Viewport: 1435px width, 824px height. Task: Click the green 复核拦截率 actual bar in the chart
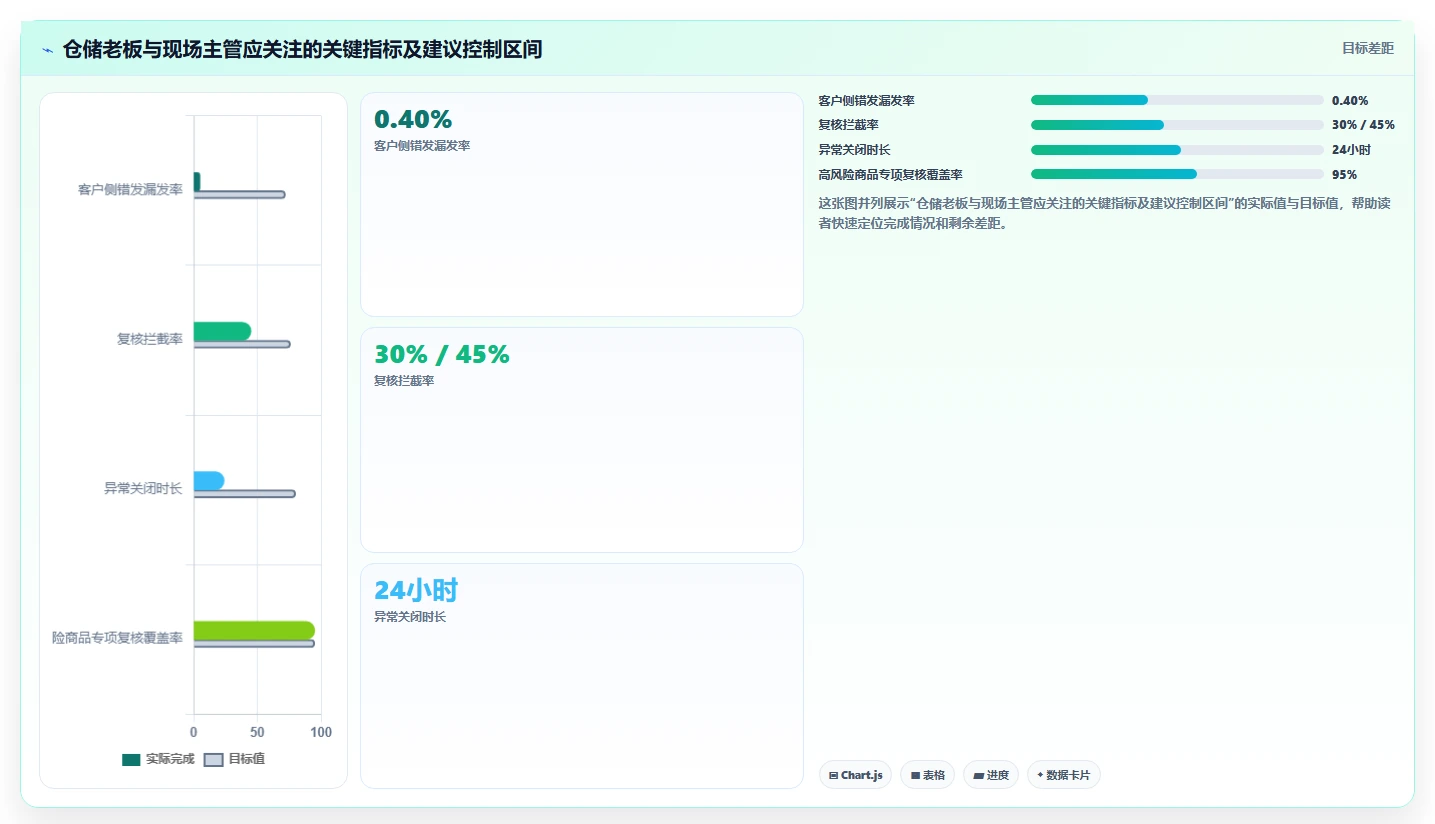click(222, 331)
